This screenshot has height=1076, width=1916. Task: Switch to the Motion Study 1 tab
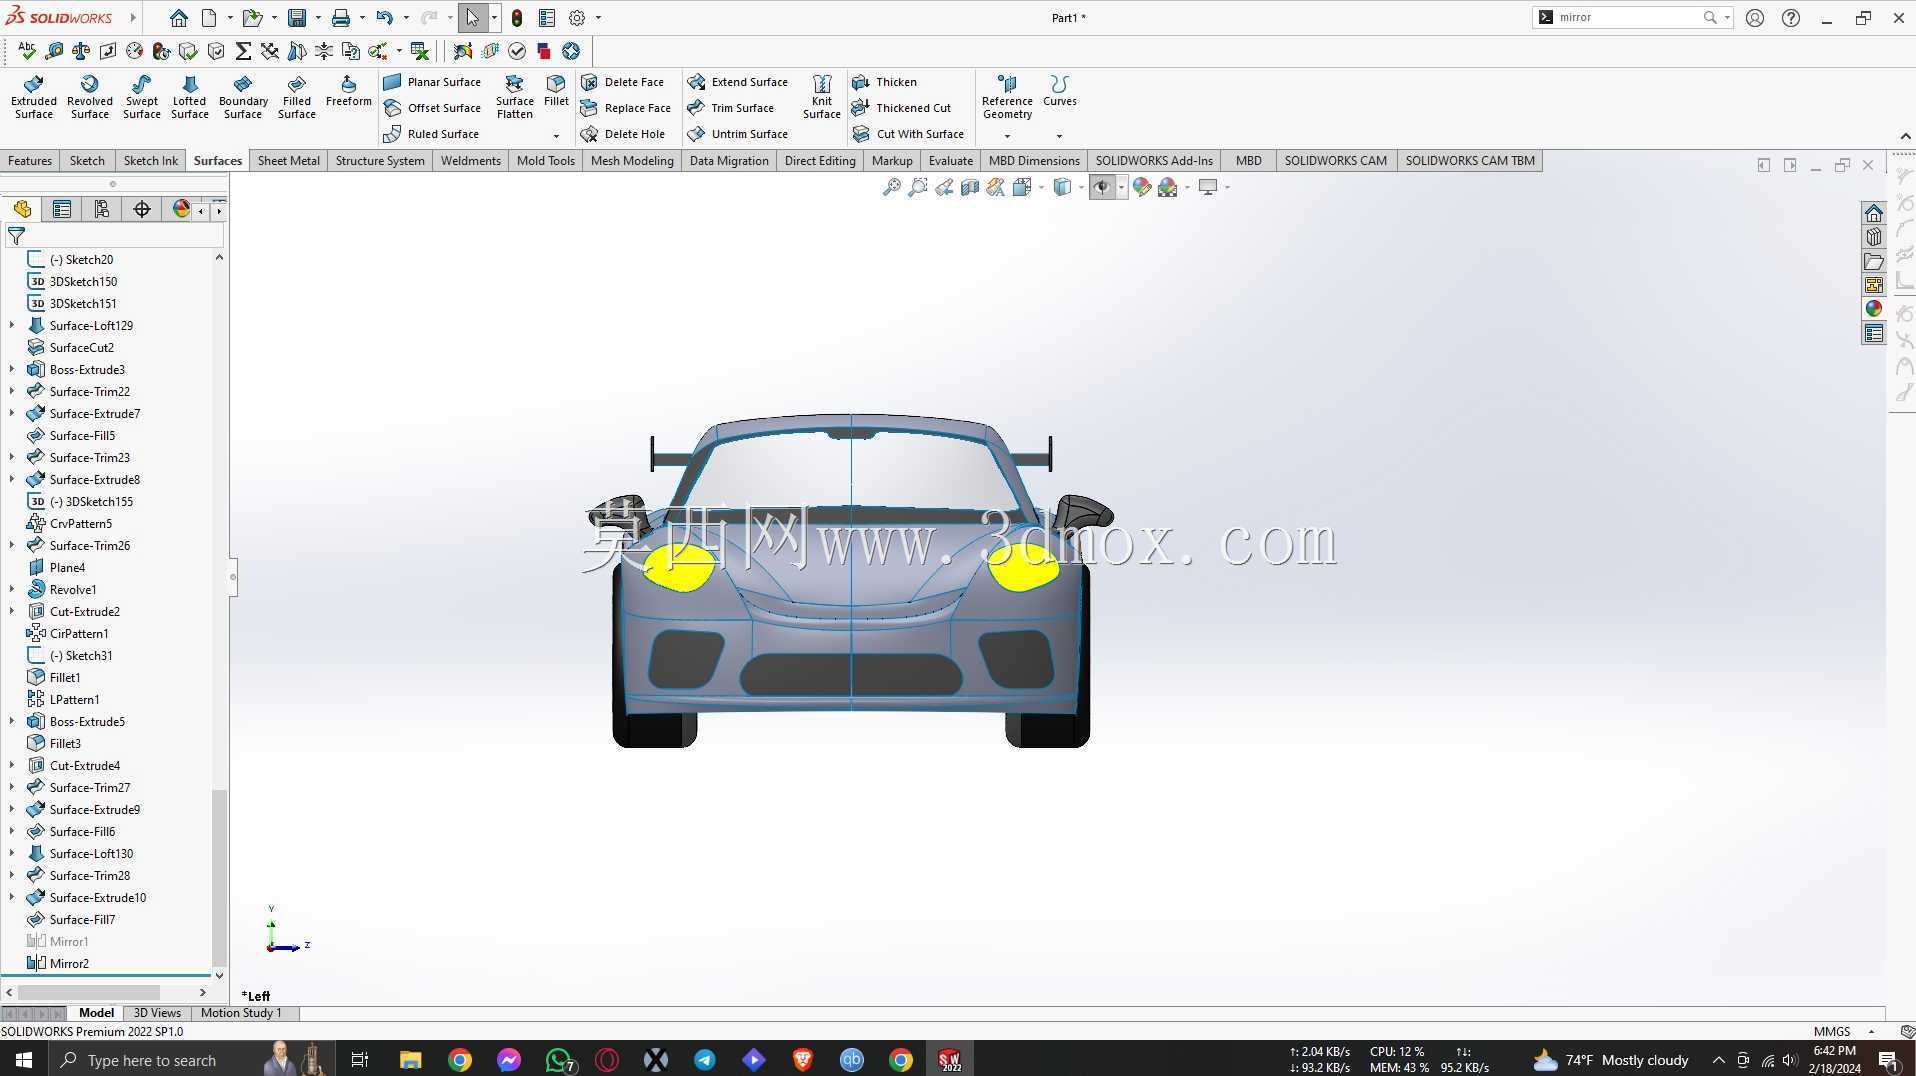[x=241, y=1013]
